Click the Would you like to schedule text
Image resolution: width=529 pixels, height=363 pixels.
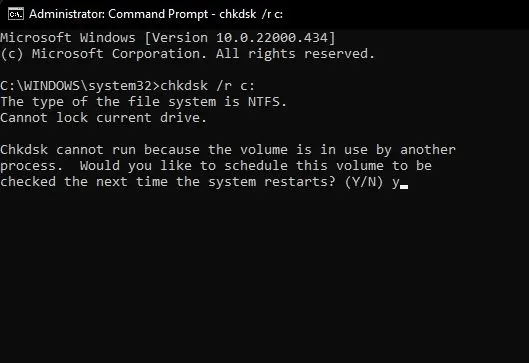(x=184, y=166)
